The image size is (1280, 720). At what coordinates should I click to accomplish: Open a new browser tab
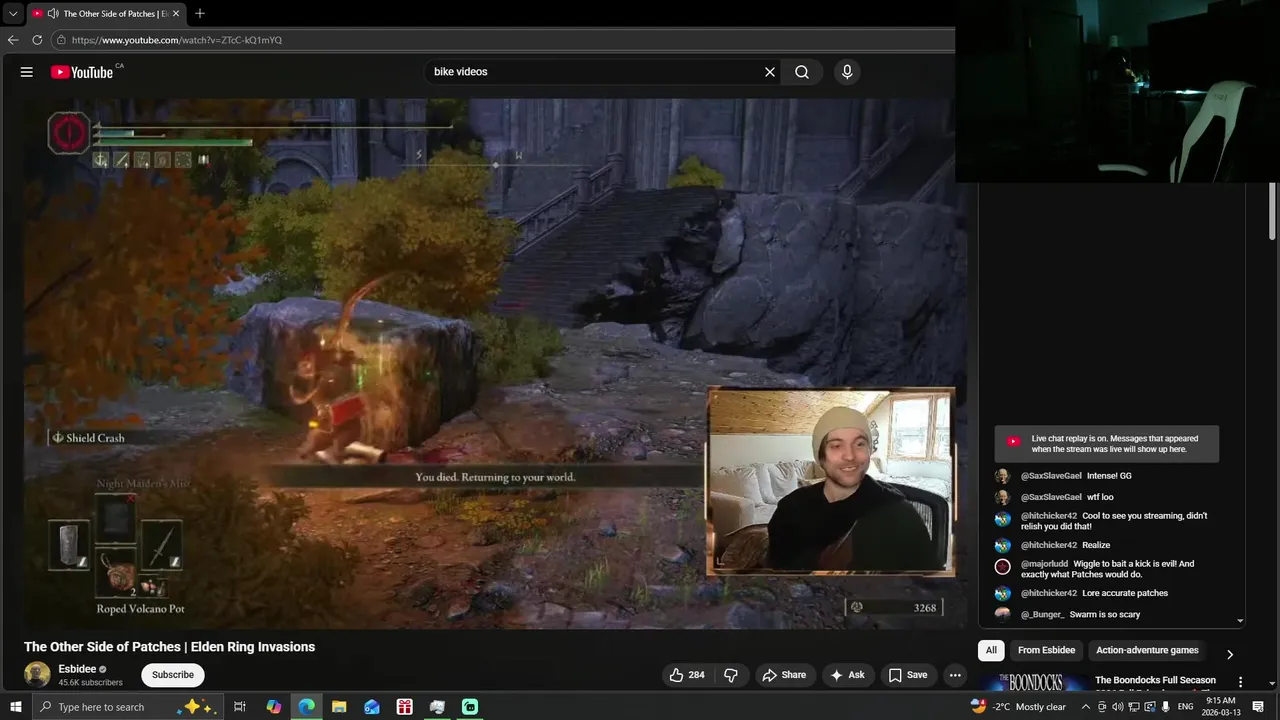click(200, 14)
